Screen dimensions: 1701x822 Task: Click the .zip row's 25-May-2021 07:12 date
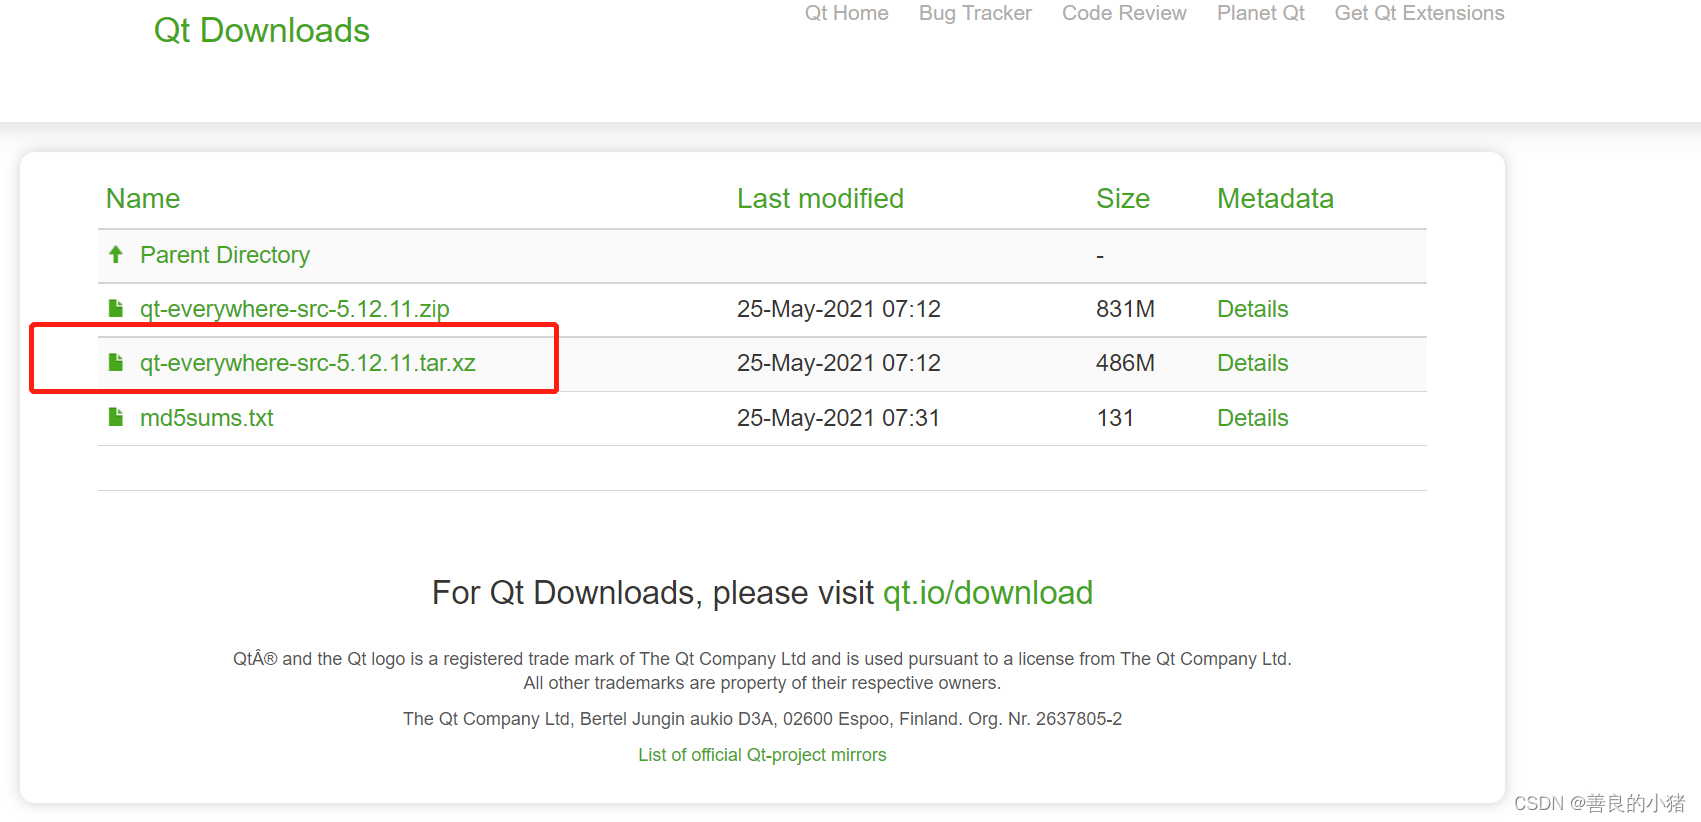coord(839,309)
